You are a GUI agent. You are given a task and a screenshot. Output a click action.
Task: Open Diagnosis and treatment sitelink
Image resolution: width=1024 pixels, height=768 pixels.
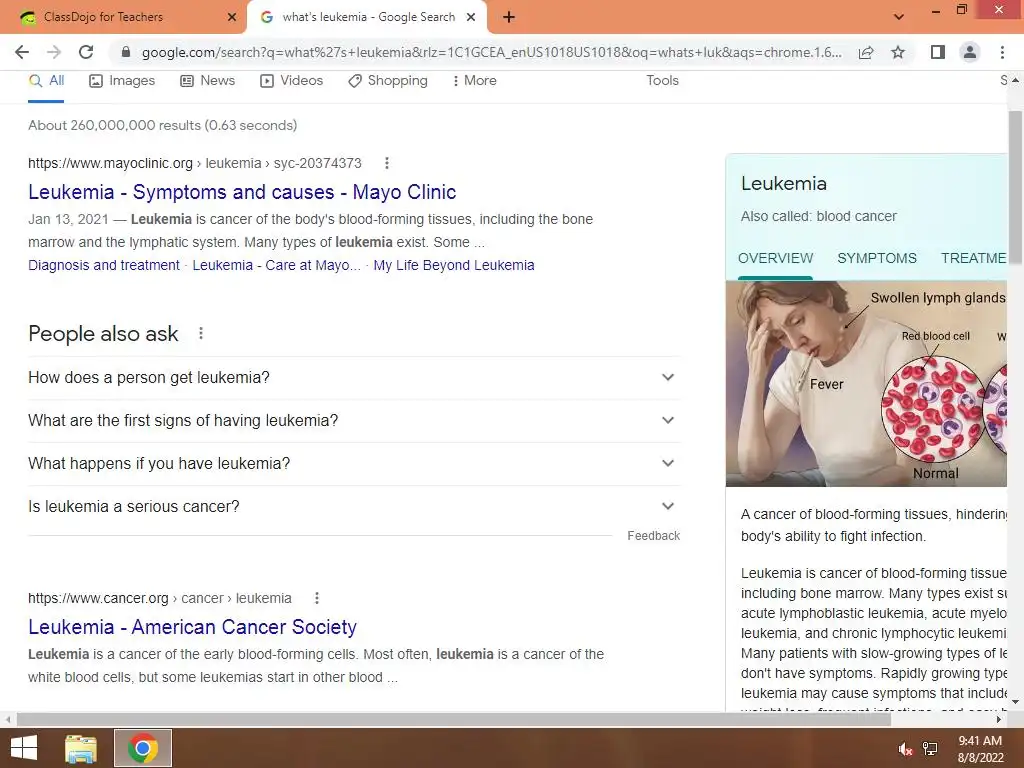point(104,265)
